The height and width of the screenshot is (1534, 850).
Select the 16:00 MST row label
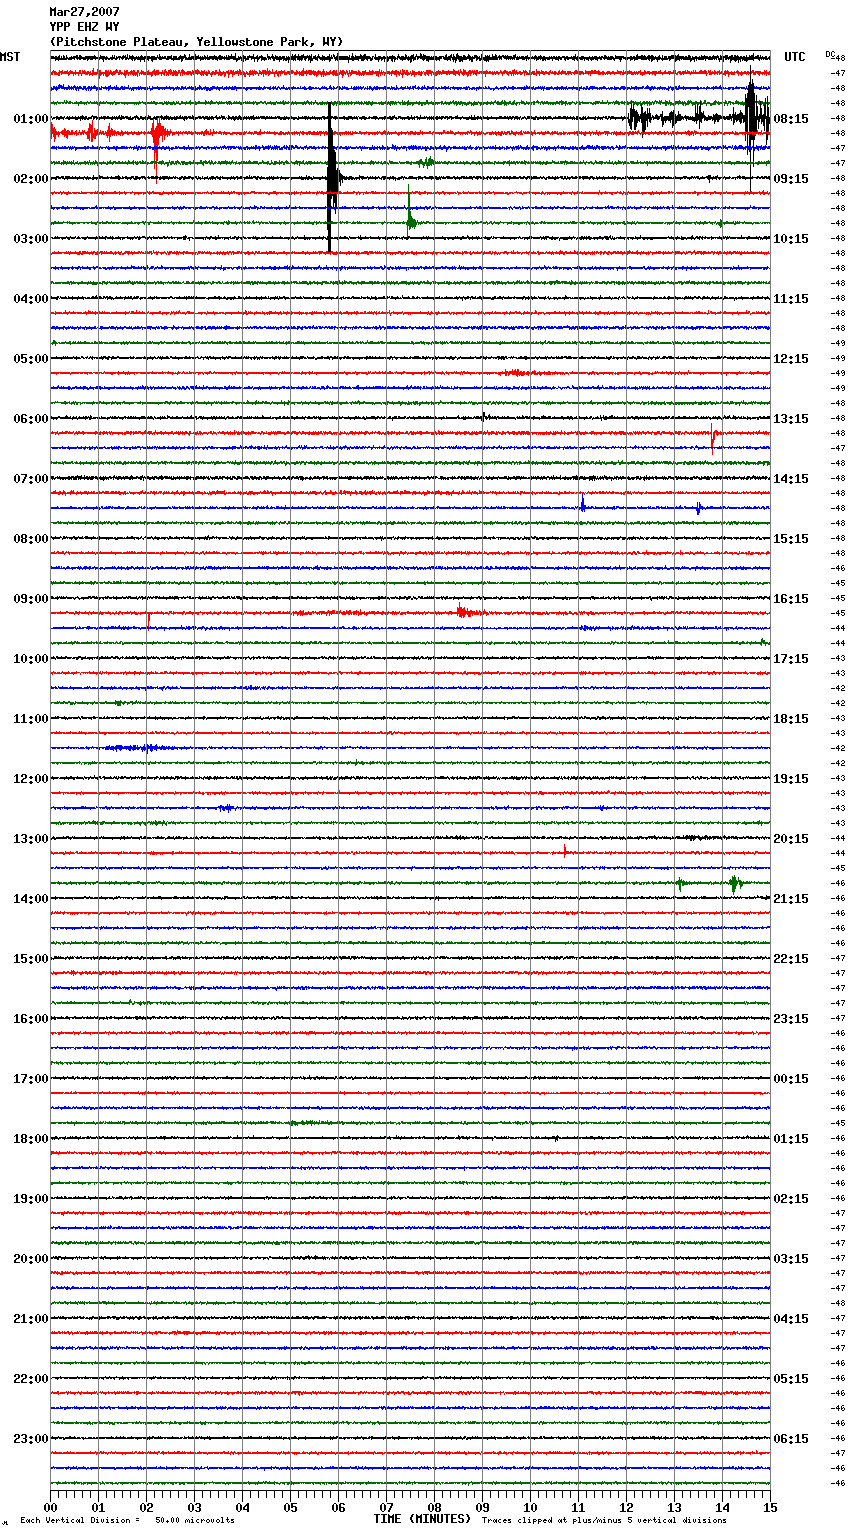click(x=31, y=1019)
